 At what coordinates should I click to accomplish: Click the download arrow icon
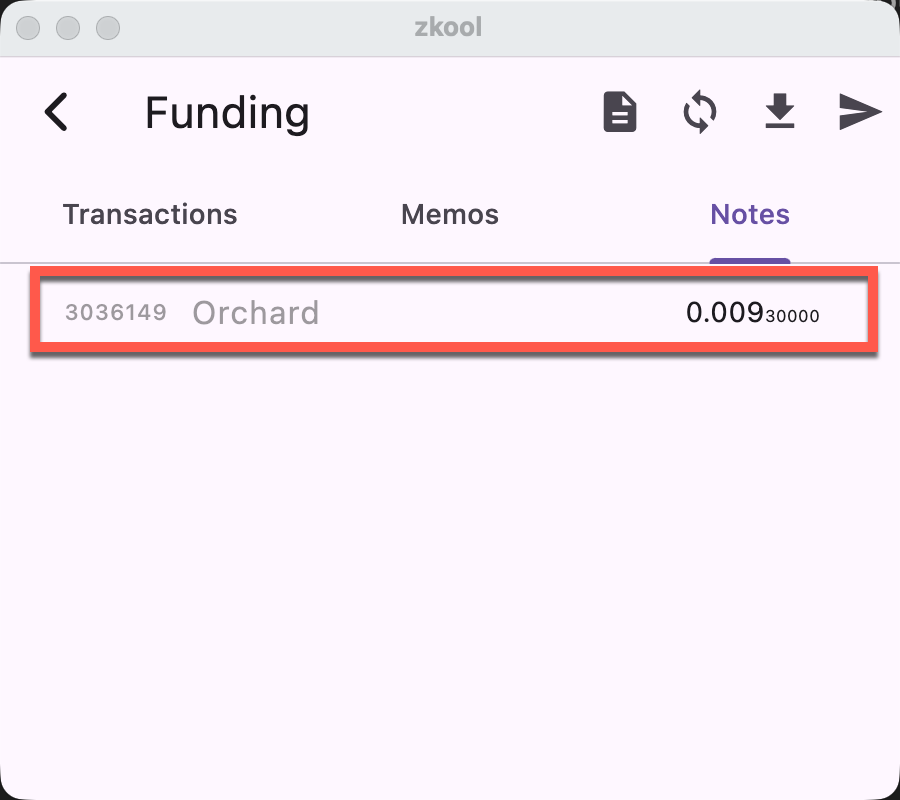click(x=780, y=112)
